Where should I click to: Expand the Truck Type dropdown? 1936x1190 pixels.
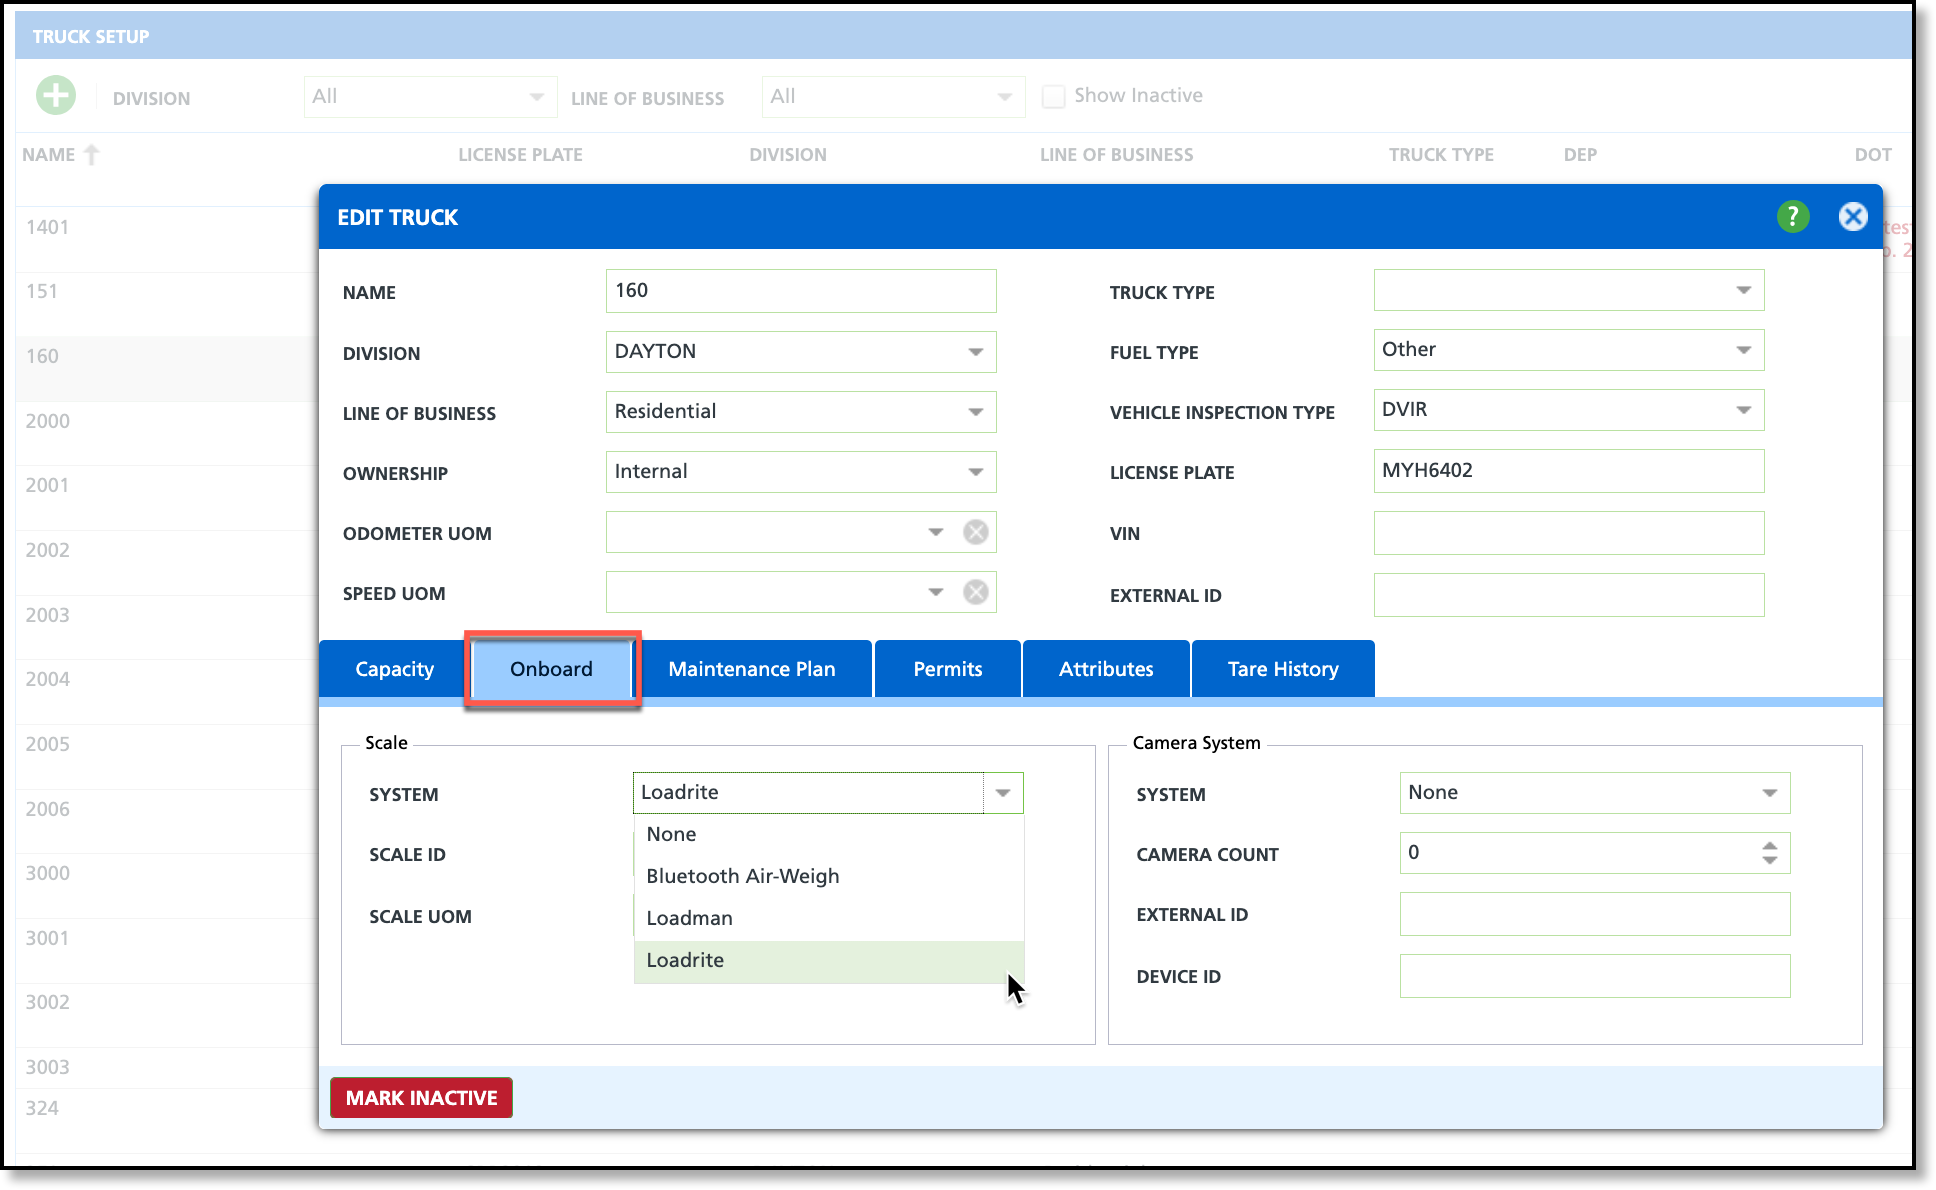(1743, 290)
